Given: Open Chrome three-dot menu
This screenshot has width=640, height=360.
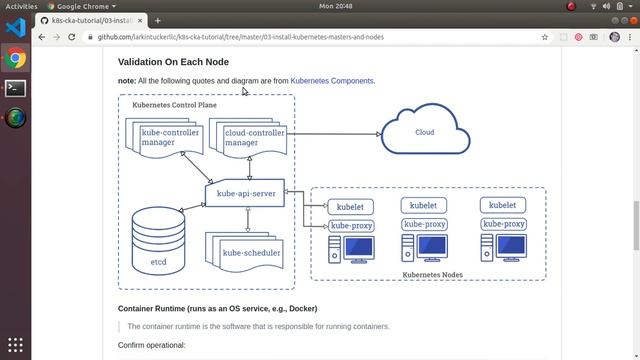Looking at the screenshot, I should click(630, 37).
